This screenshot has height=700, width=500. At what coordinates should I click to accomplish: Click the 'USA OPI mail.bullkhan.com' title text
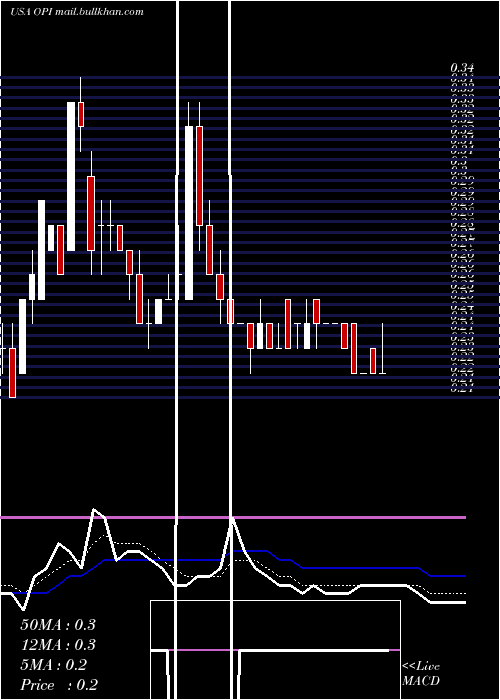tap(77, 12)
